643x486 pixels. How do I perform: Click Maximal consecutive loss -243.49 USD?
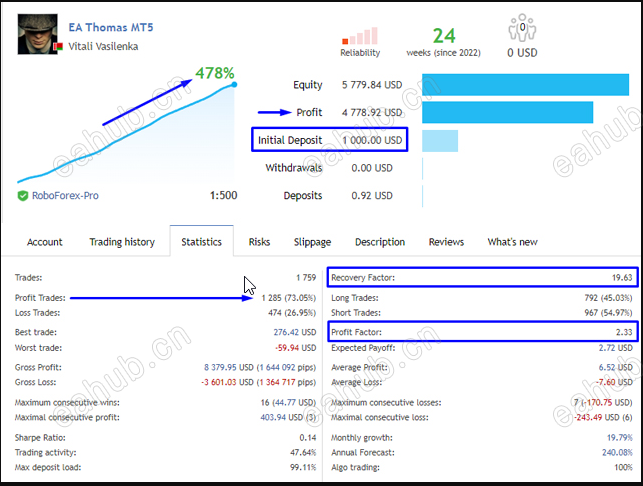click(x=603, y=418)
